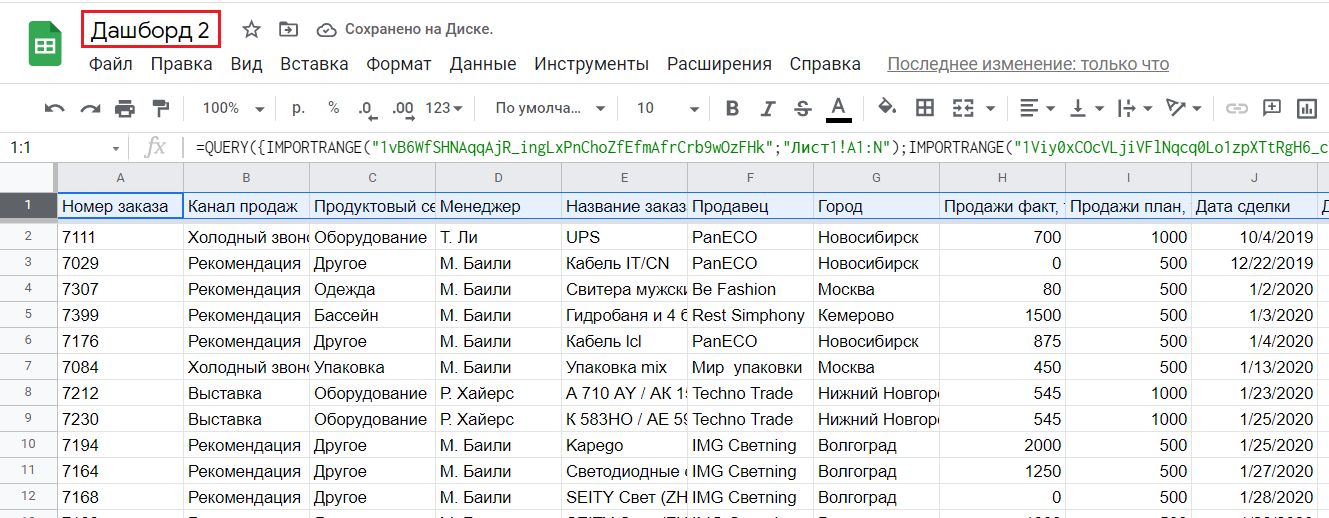The height and width of the screenshot is (518, 1329).
Task: Print the spreadsheet
Action: click(125, 108)
